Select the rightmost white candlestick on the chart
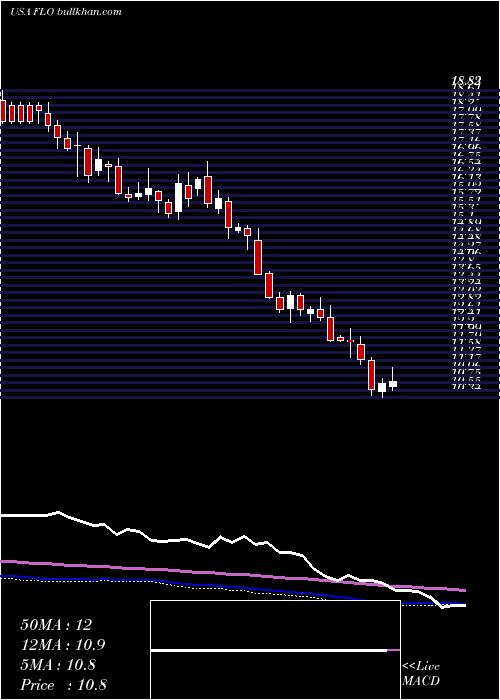 pos(393,382)
